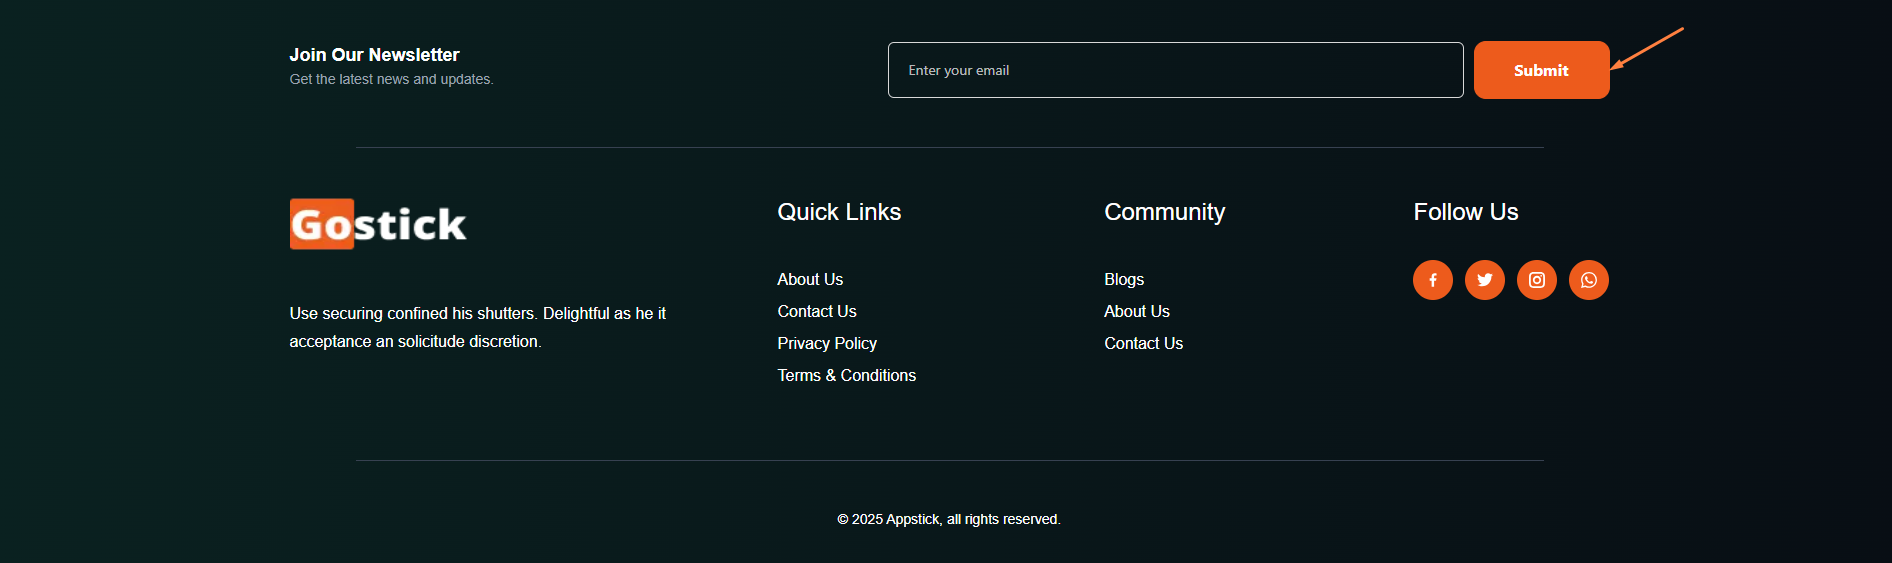Screen dimensions: 1892x563
Task: Click the Quick Links heading
Action: click(839, 212)
